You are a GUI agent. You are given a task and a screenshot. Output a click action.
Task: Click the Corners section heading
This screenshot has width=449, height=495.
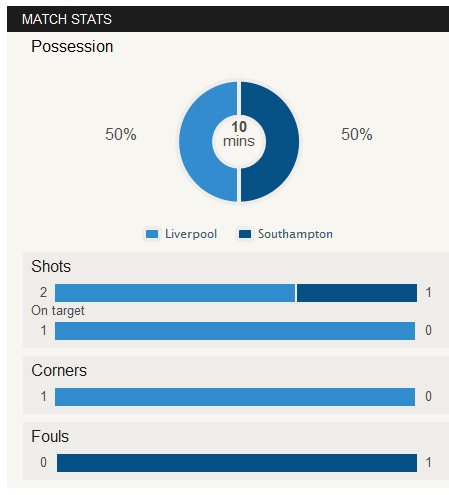point(59,371)
